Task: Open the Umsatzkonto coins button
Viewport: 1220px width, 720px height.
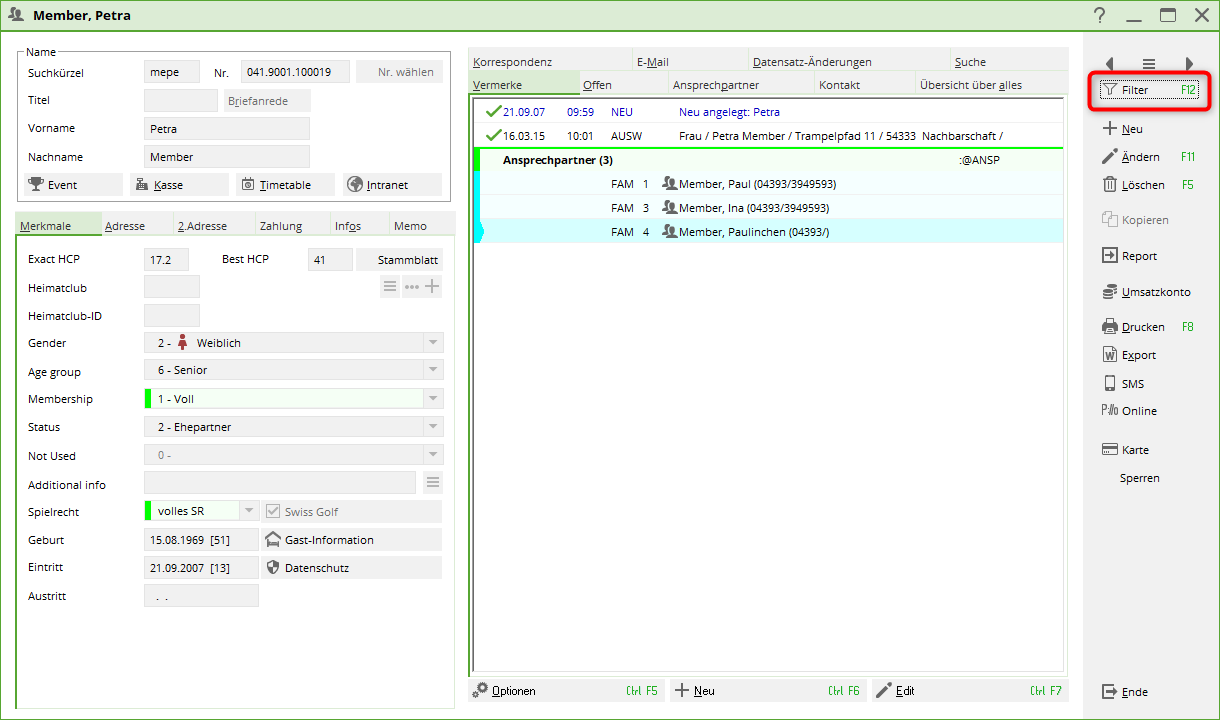Action: [x=1147, y=292]
